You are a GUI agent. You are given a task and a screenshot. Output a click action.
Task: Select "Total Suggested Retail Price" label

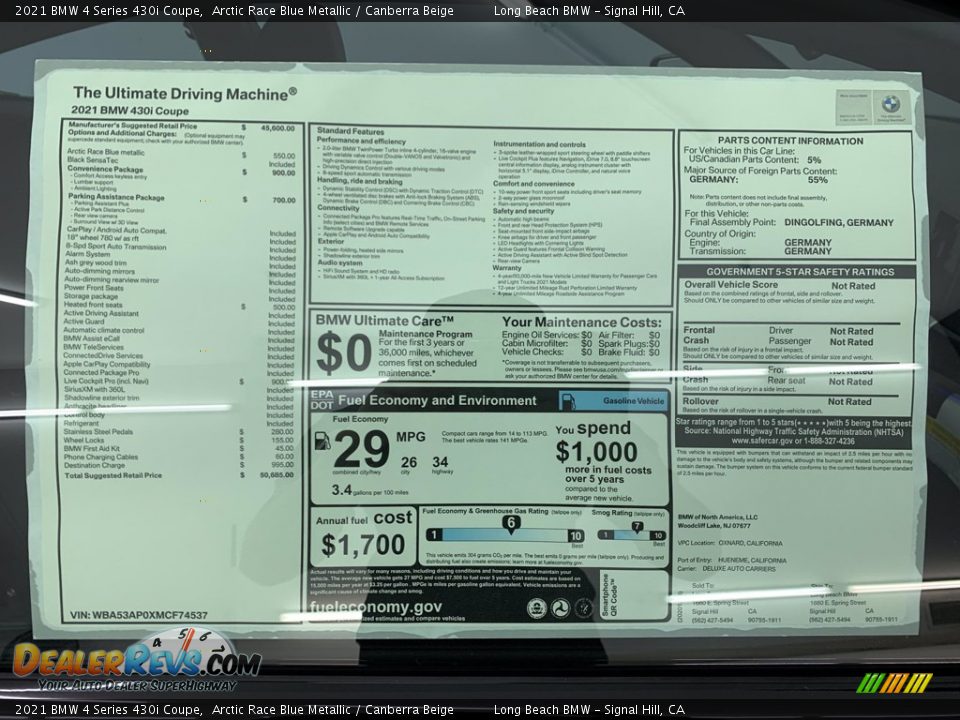(x=113, y=475)
